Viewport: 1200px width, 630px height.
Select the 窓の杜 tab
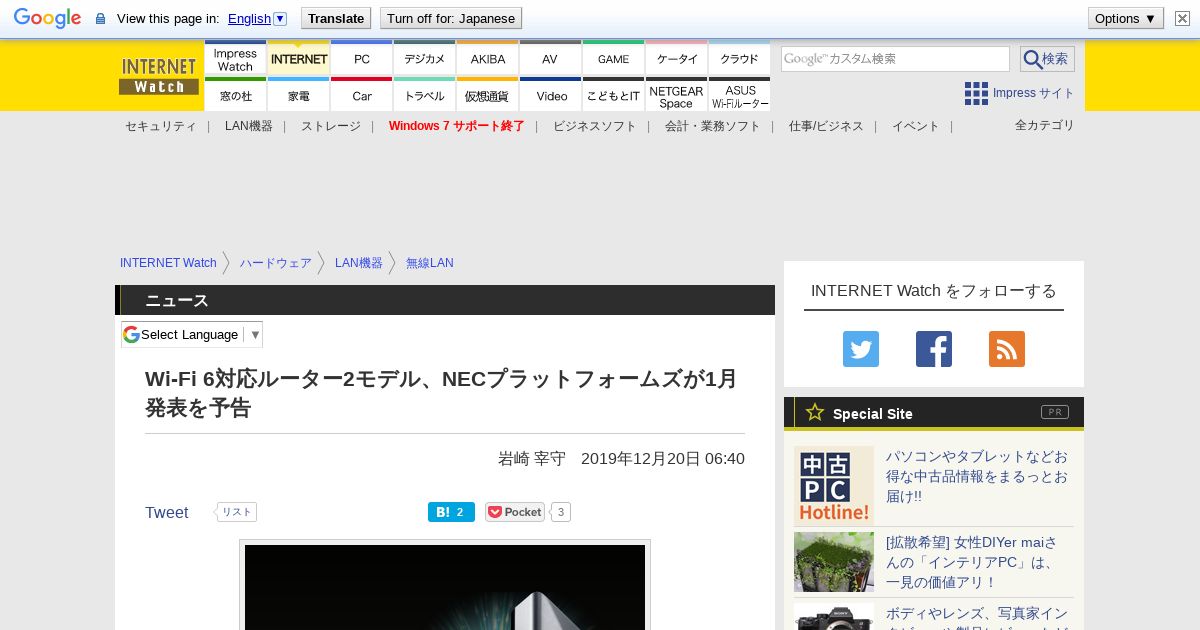[235, 95]
